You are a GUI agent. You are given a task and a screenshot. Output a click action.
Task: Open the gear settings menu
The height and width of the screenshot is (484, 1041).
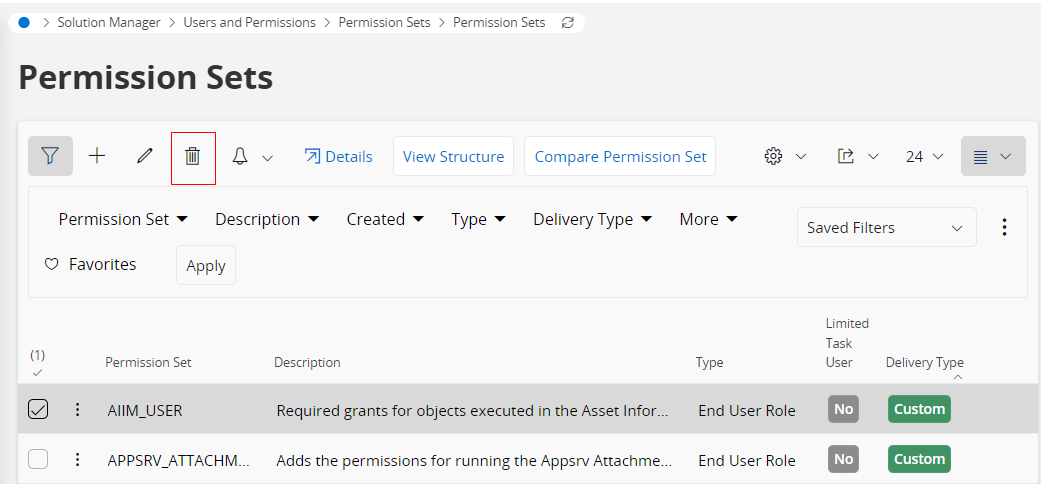click(773, 156)
